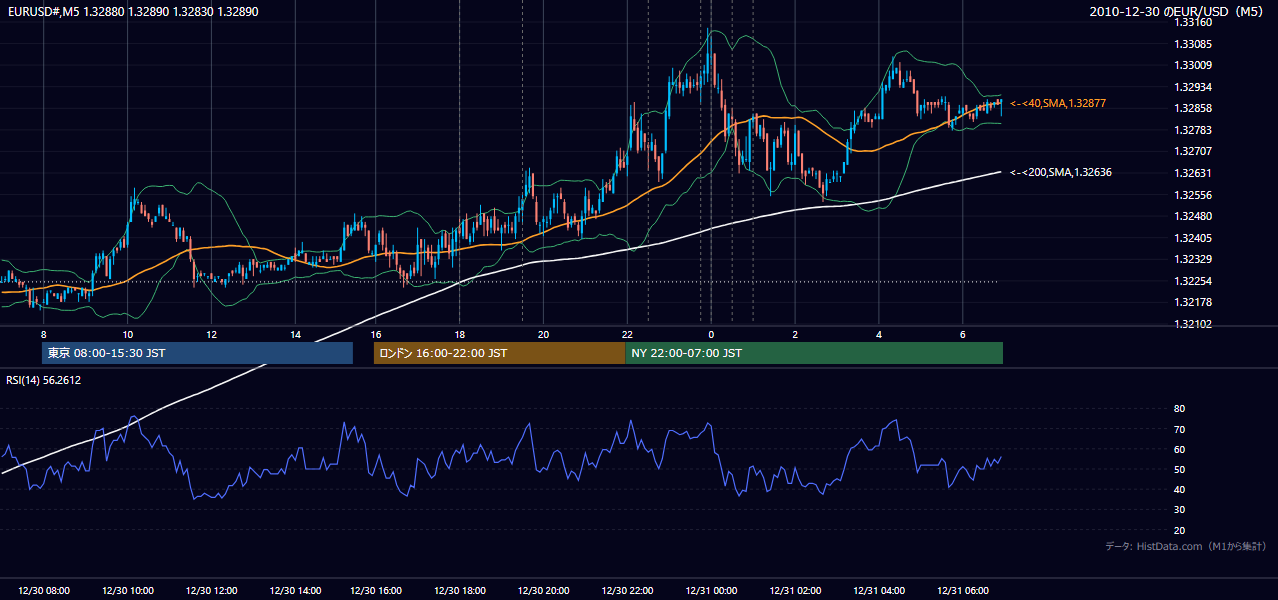Click hour label 22 under the price chart
This screenshot has height=600, width=1278.
point(627,334)
